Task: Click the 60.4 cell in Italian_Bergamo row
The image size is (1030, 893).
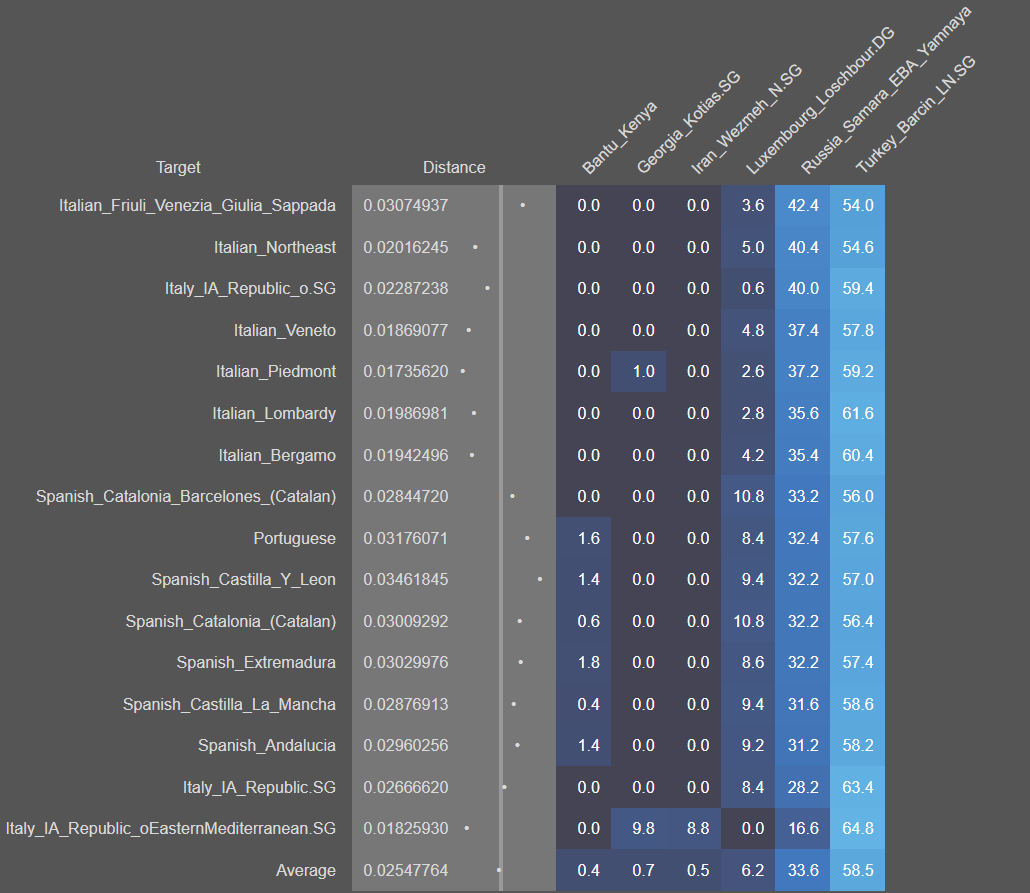Action: (858, 455)
